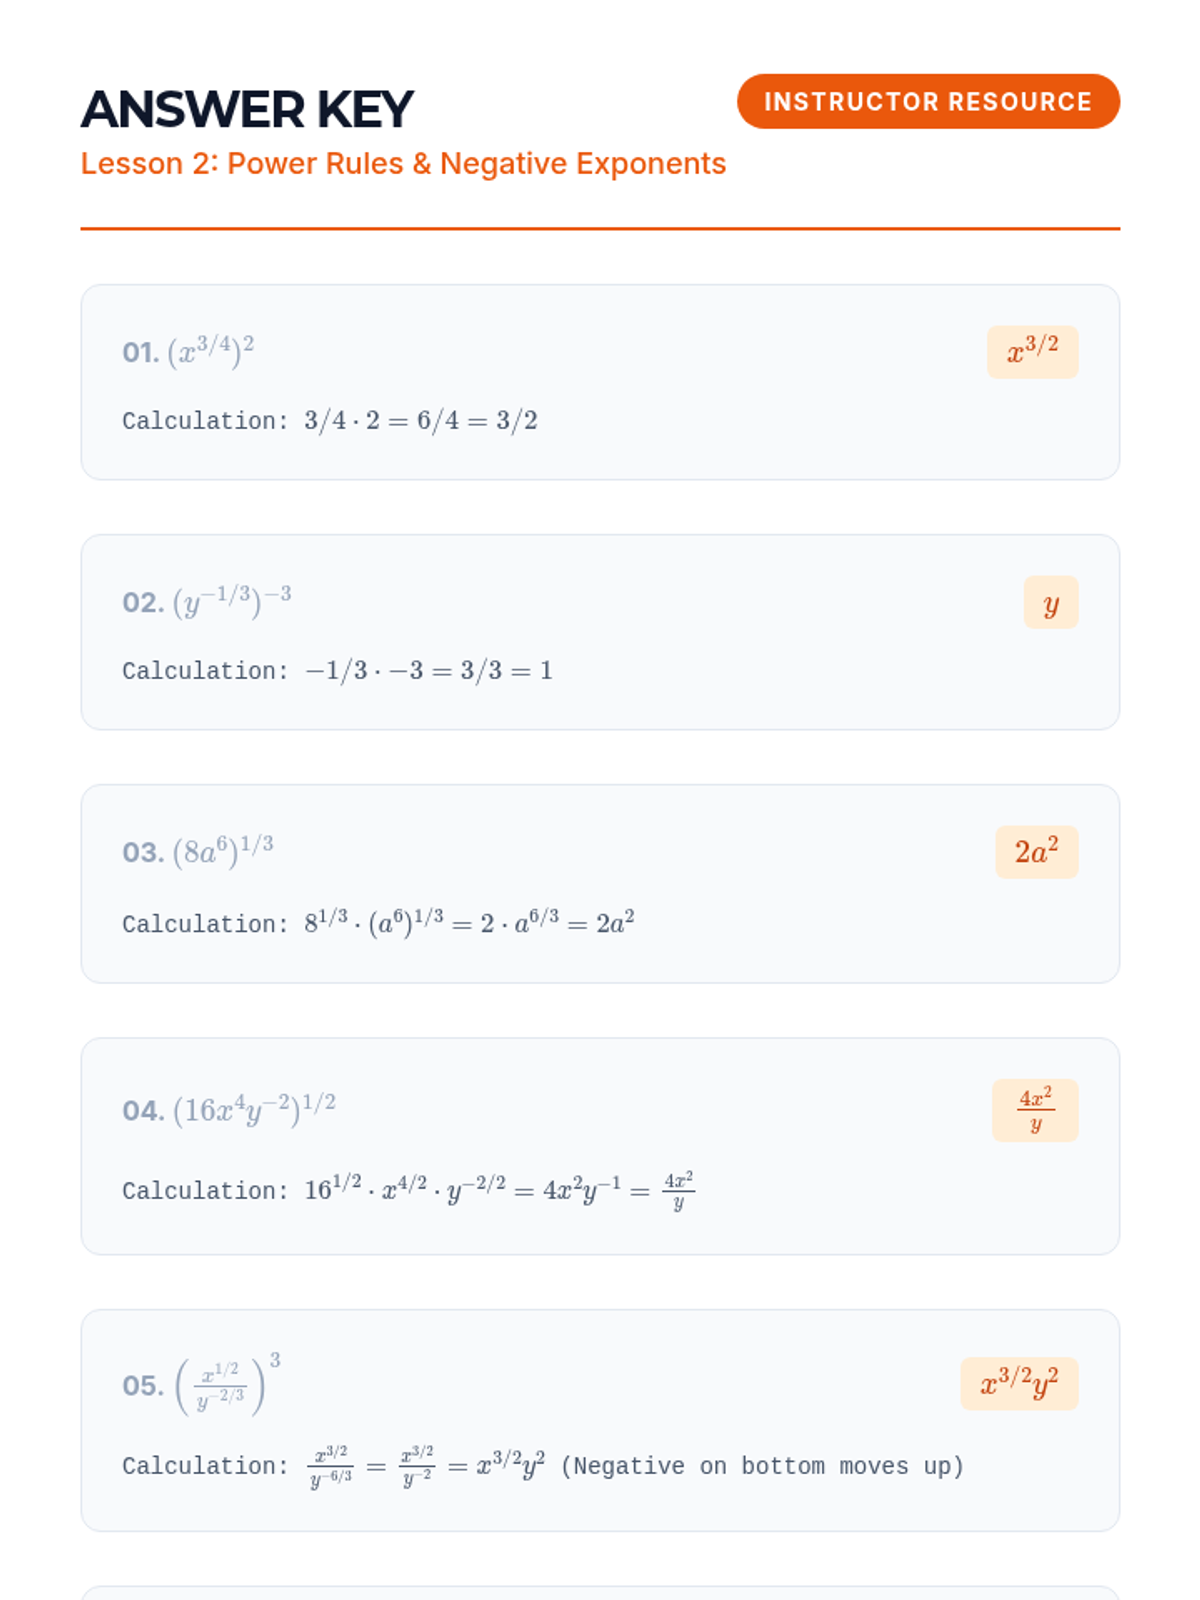The height and width of the screenshot is (1600, 1200).
Task: Click the x^(3/2) answer badge for problem 01
Action: point(1032,351)
